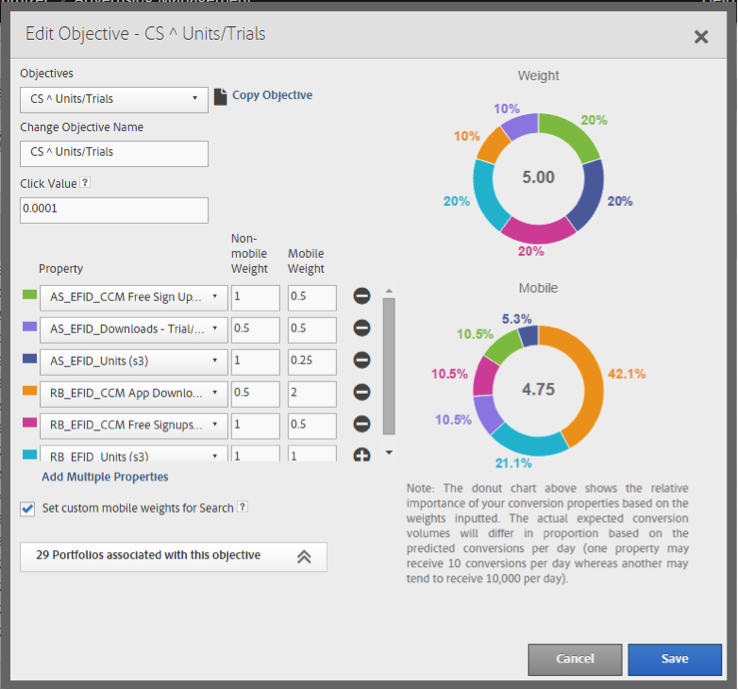Remove the AS_EFID_Units (s3) property

[361, 360]
